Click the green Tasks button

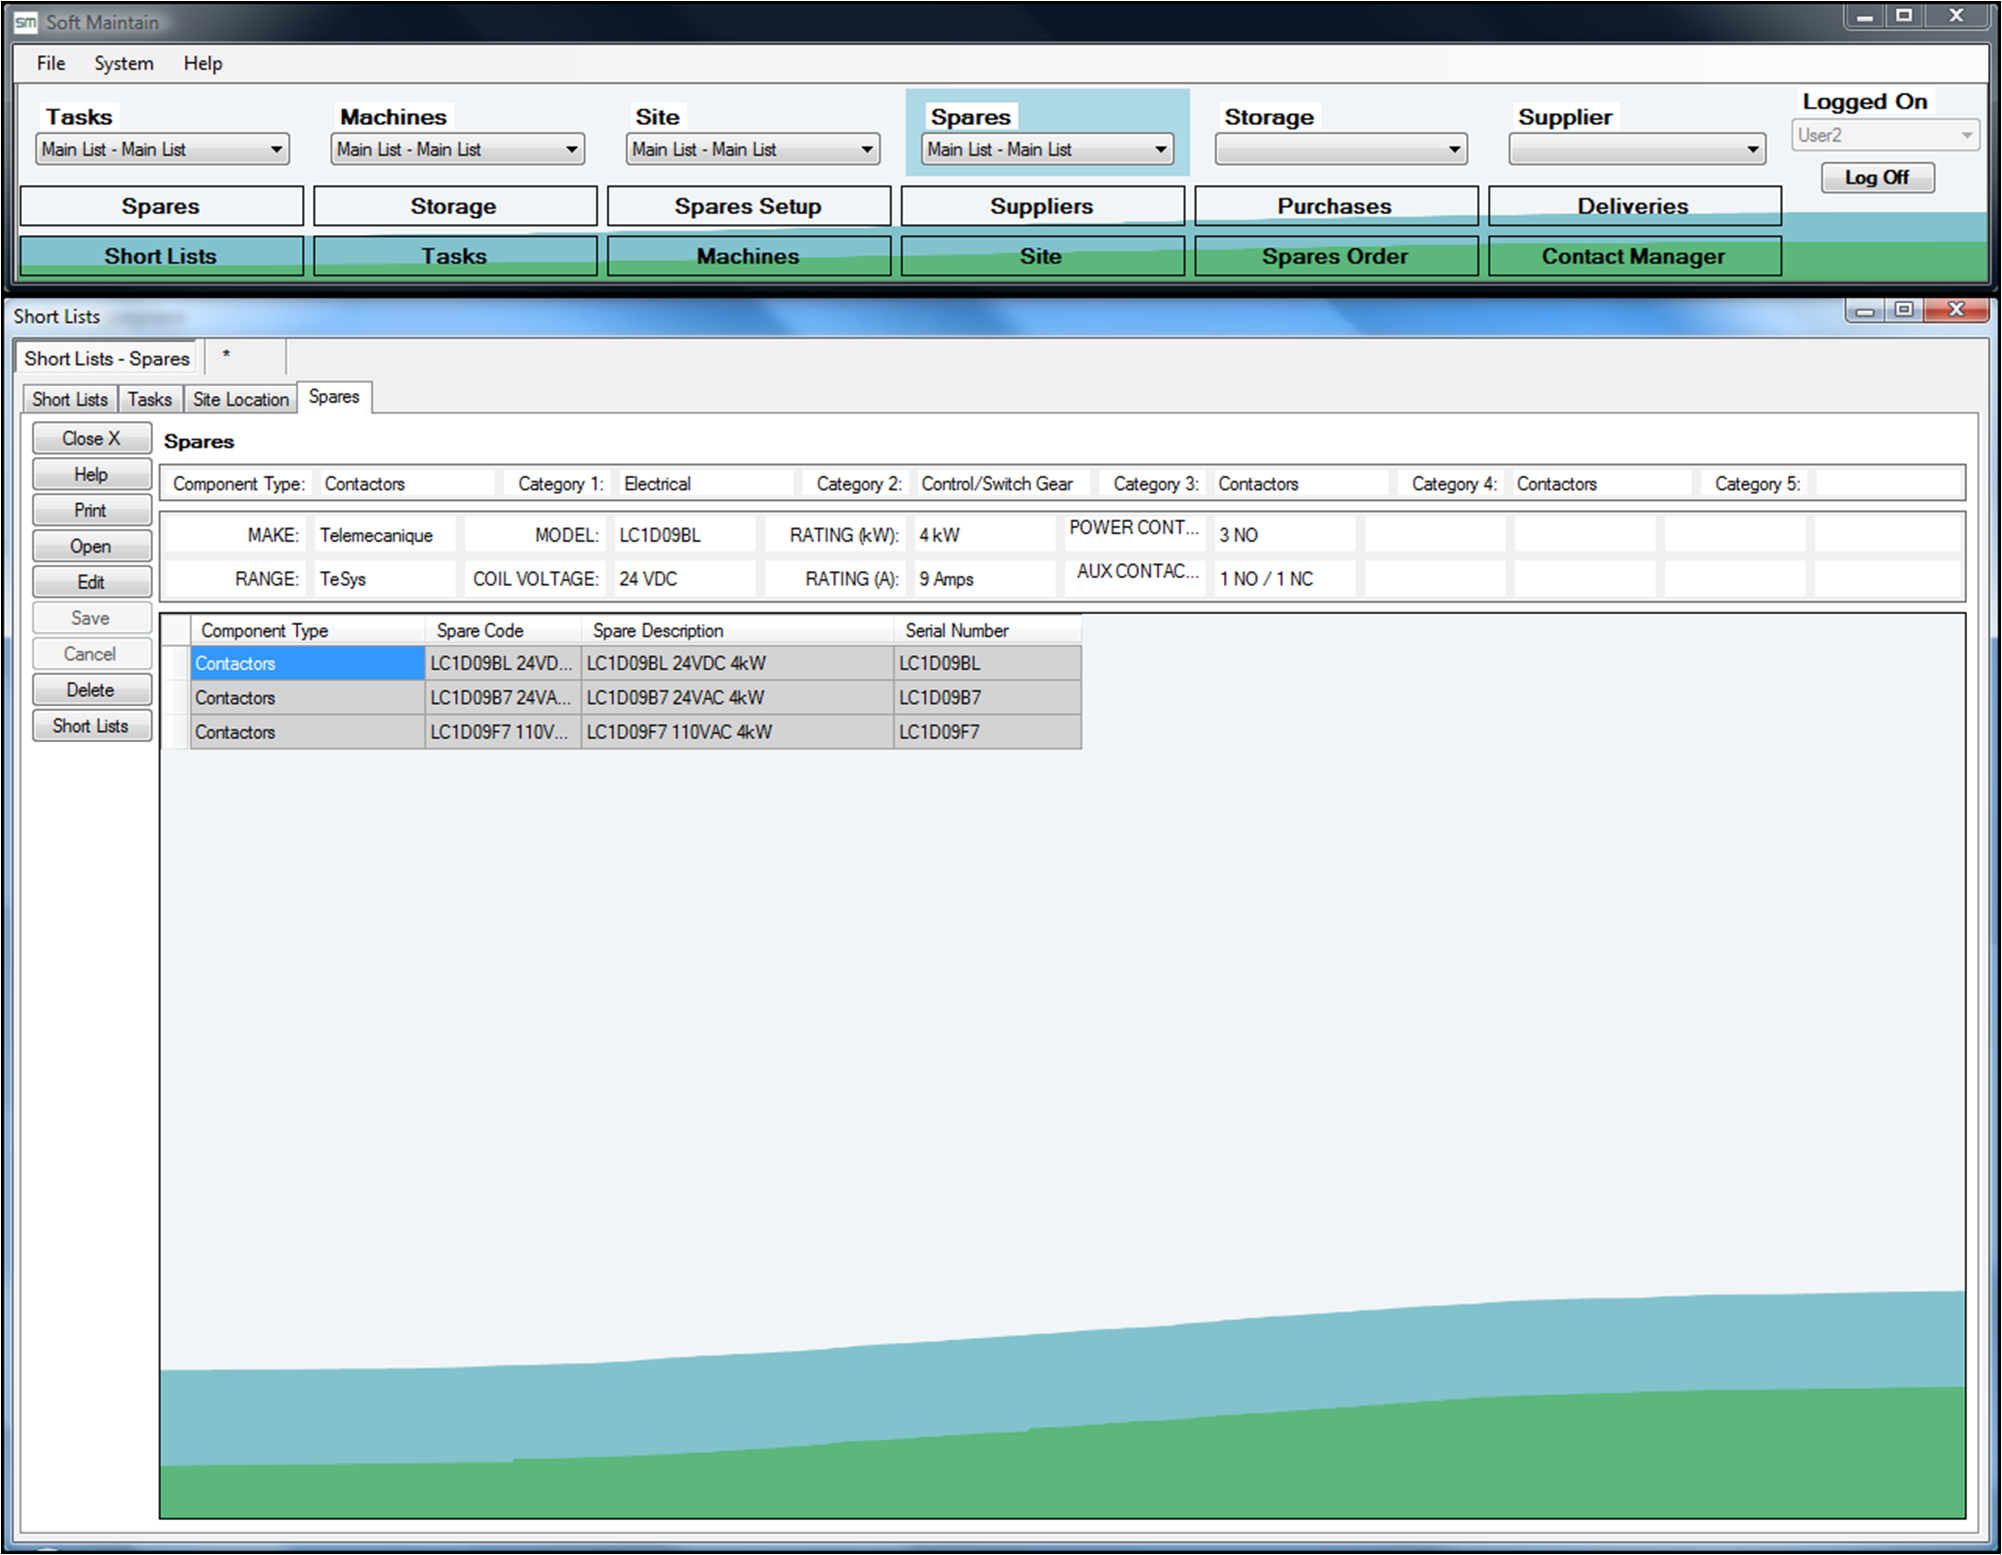[454, 256]
